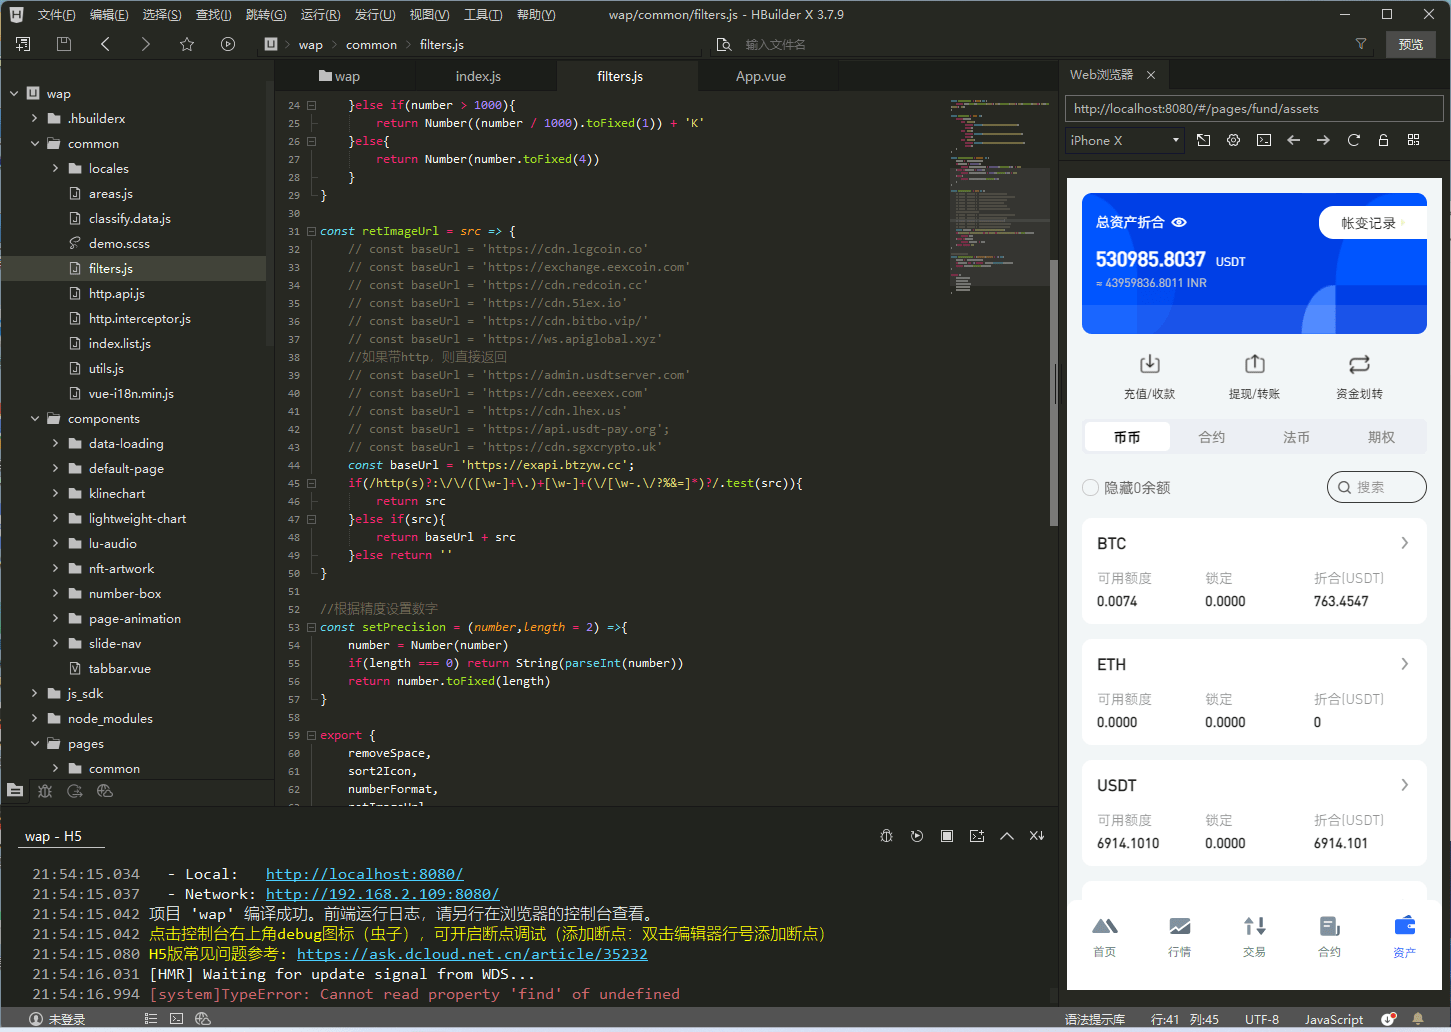Refresh the built-in web browser page
This screenshot has width=1451, height=1032.
click(1353, 140)
